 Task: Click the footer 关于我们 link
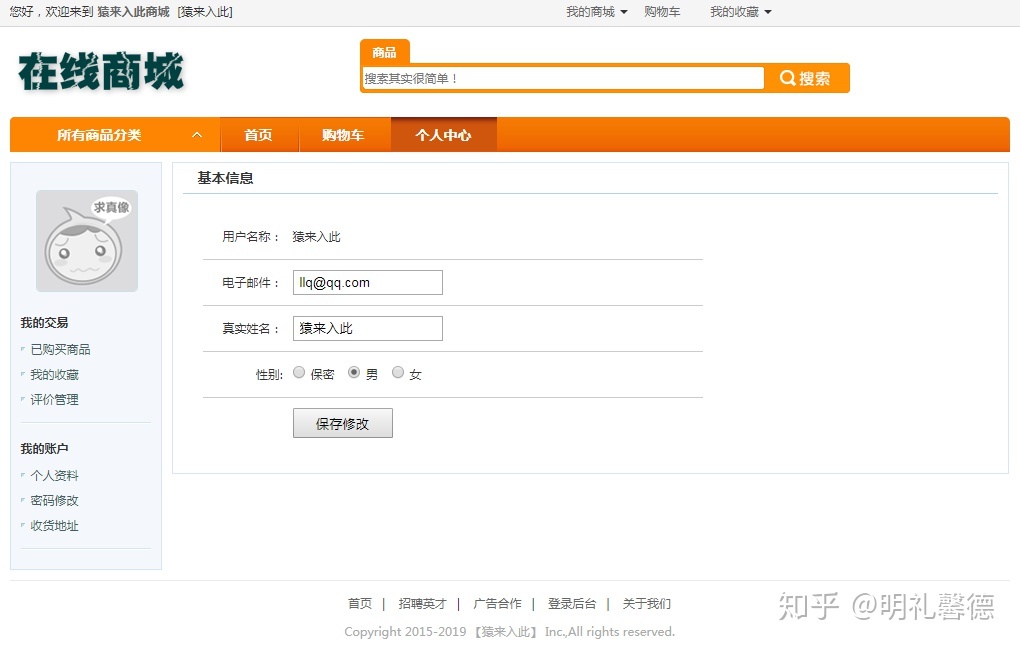pos(647,604)
